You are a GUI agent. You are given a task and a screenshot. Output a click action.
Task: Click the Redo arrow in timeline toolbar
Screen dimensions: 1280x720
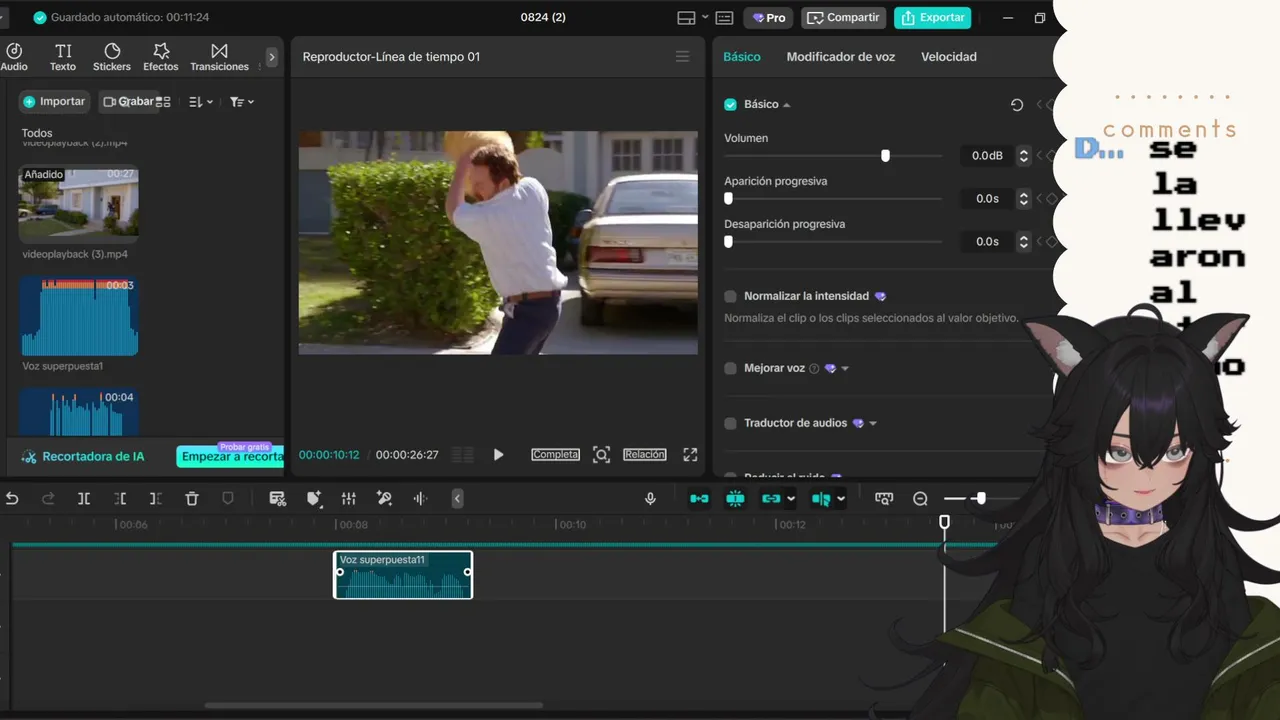click(x=48, y=498)
